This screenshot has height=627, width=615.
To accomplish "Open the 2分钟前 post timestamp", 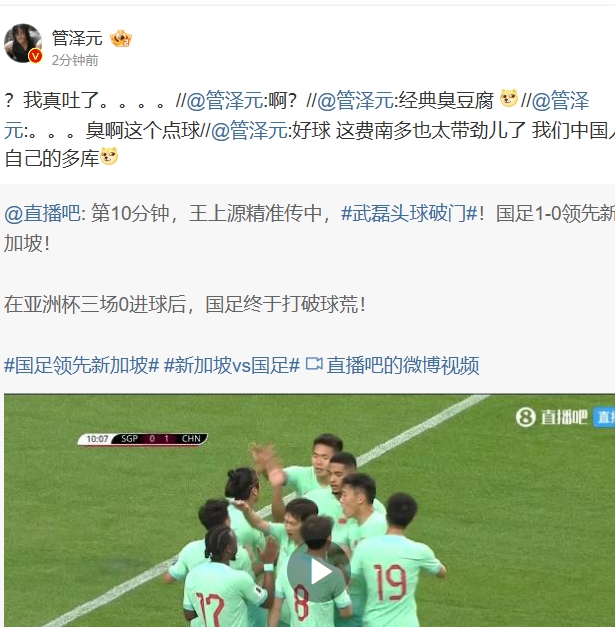I will click(x=75, y=60).
